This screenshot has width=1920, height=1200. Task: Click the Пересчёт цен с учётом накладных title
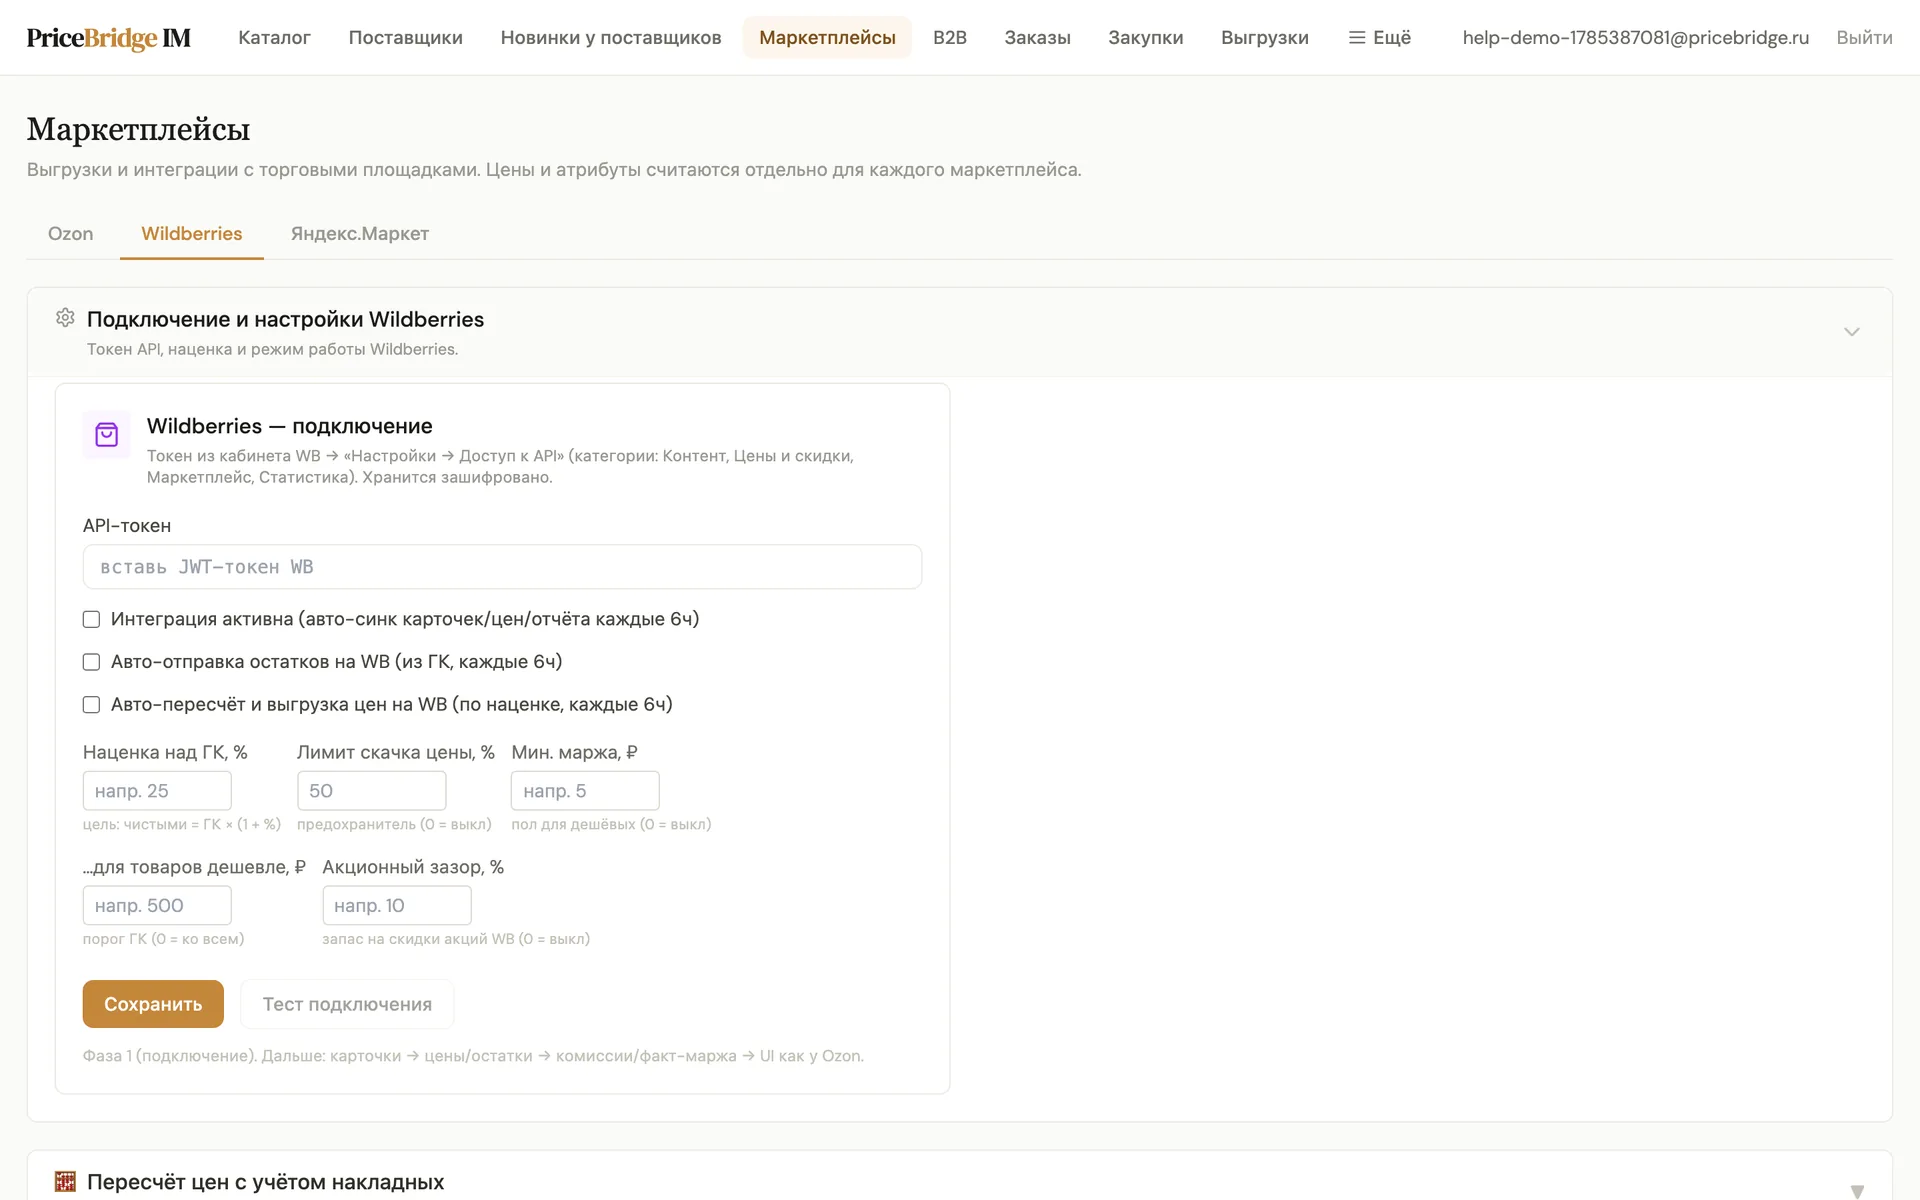click(265, 1182)
